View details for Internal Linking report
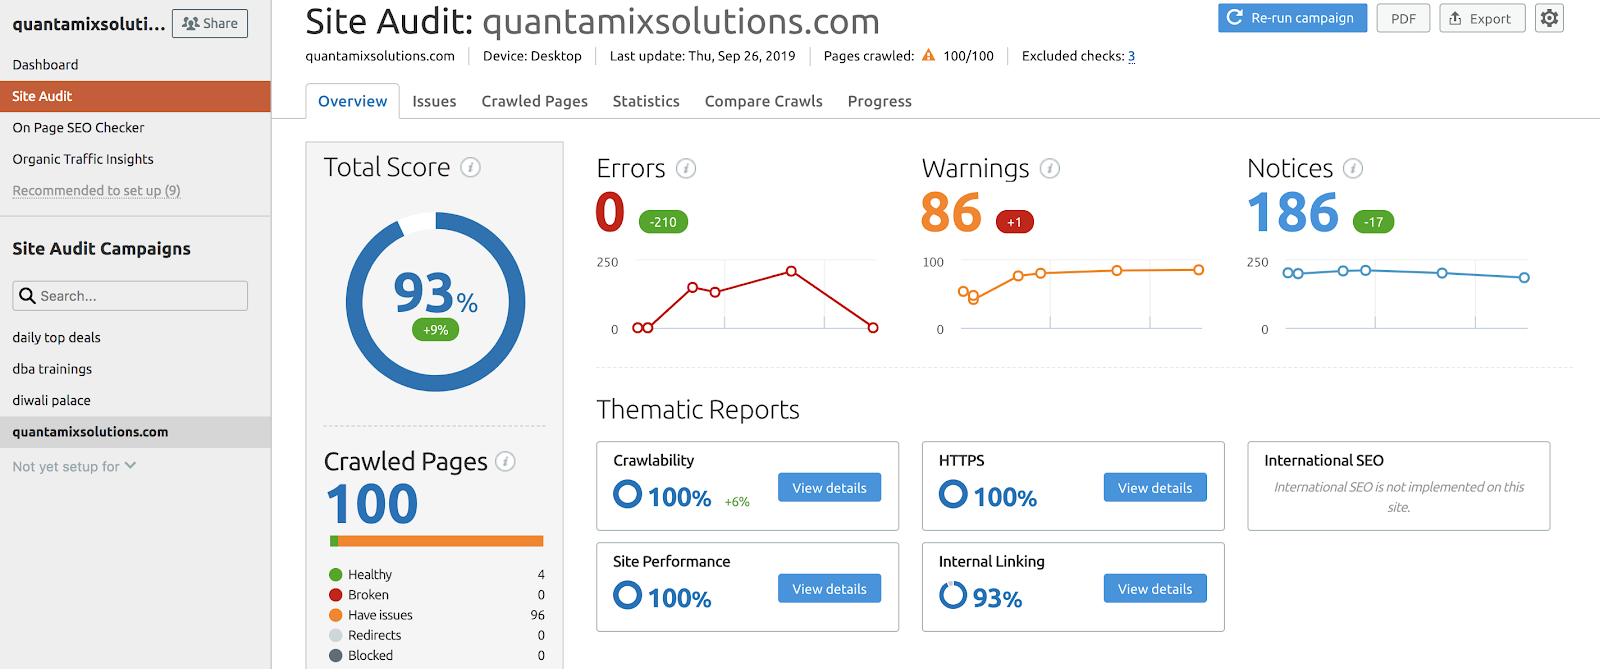The image size is (1600, 669). pyautogui.click(x=1155, y=588)
